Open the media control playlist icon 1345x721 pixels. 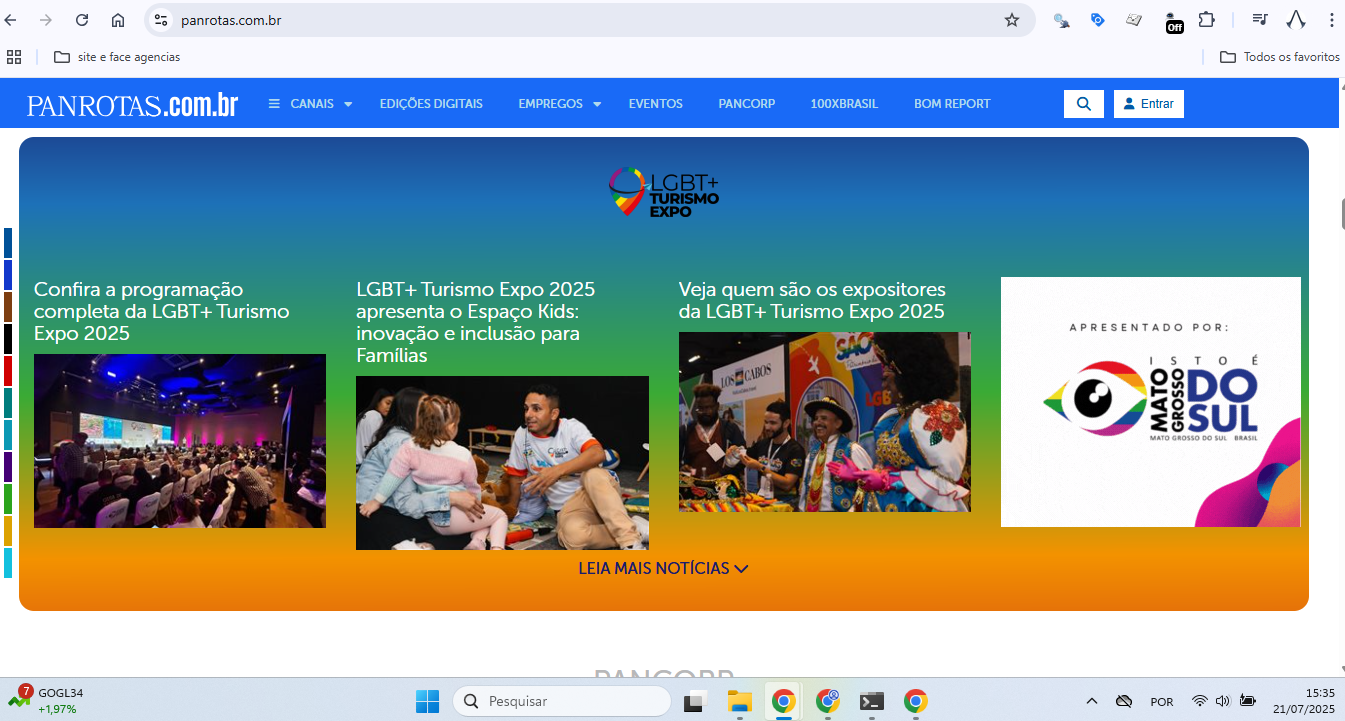1260,20
